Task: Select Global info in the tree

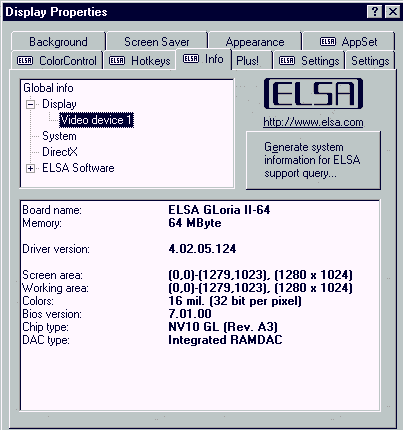Action: coord(48,88)
